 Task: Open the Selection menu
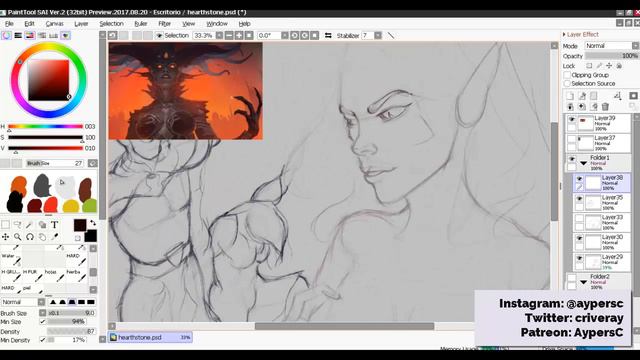[111, 24]
